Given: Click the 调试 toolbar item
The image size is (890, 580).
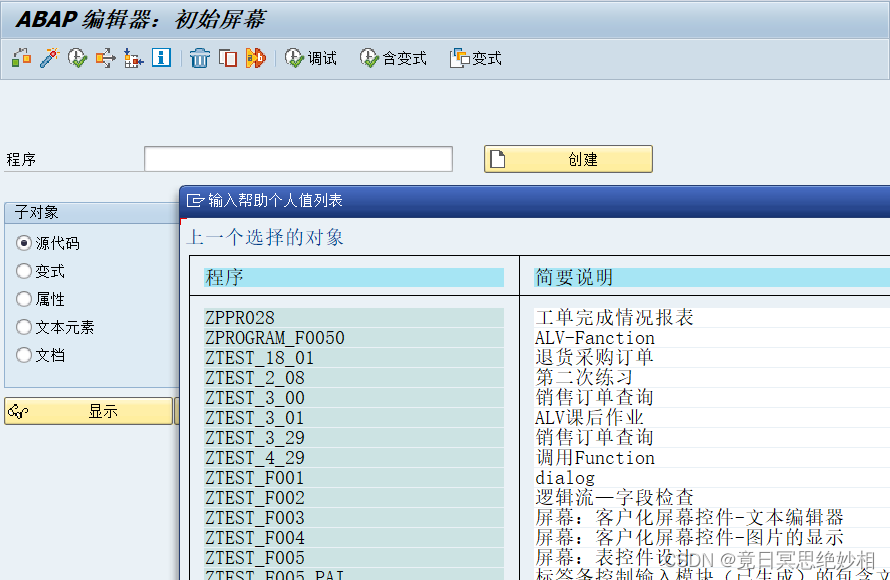Looking at the screenshot, I should pos(311,58).
